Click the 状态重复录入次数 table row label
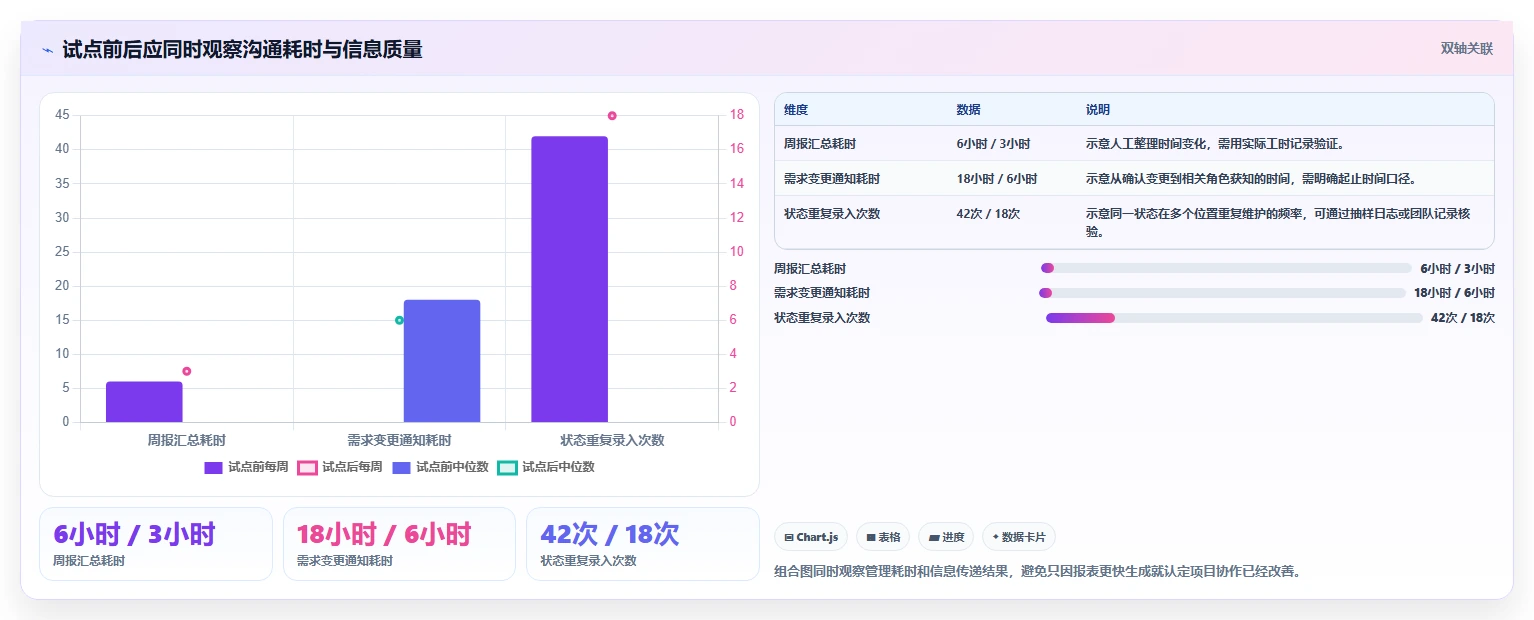Image resolution: width=1534 pixels, height=620 pixels. coord(832,214)
